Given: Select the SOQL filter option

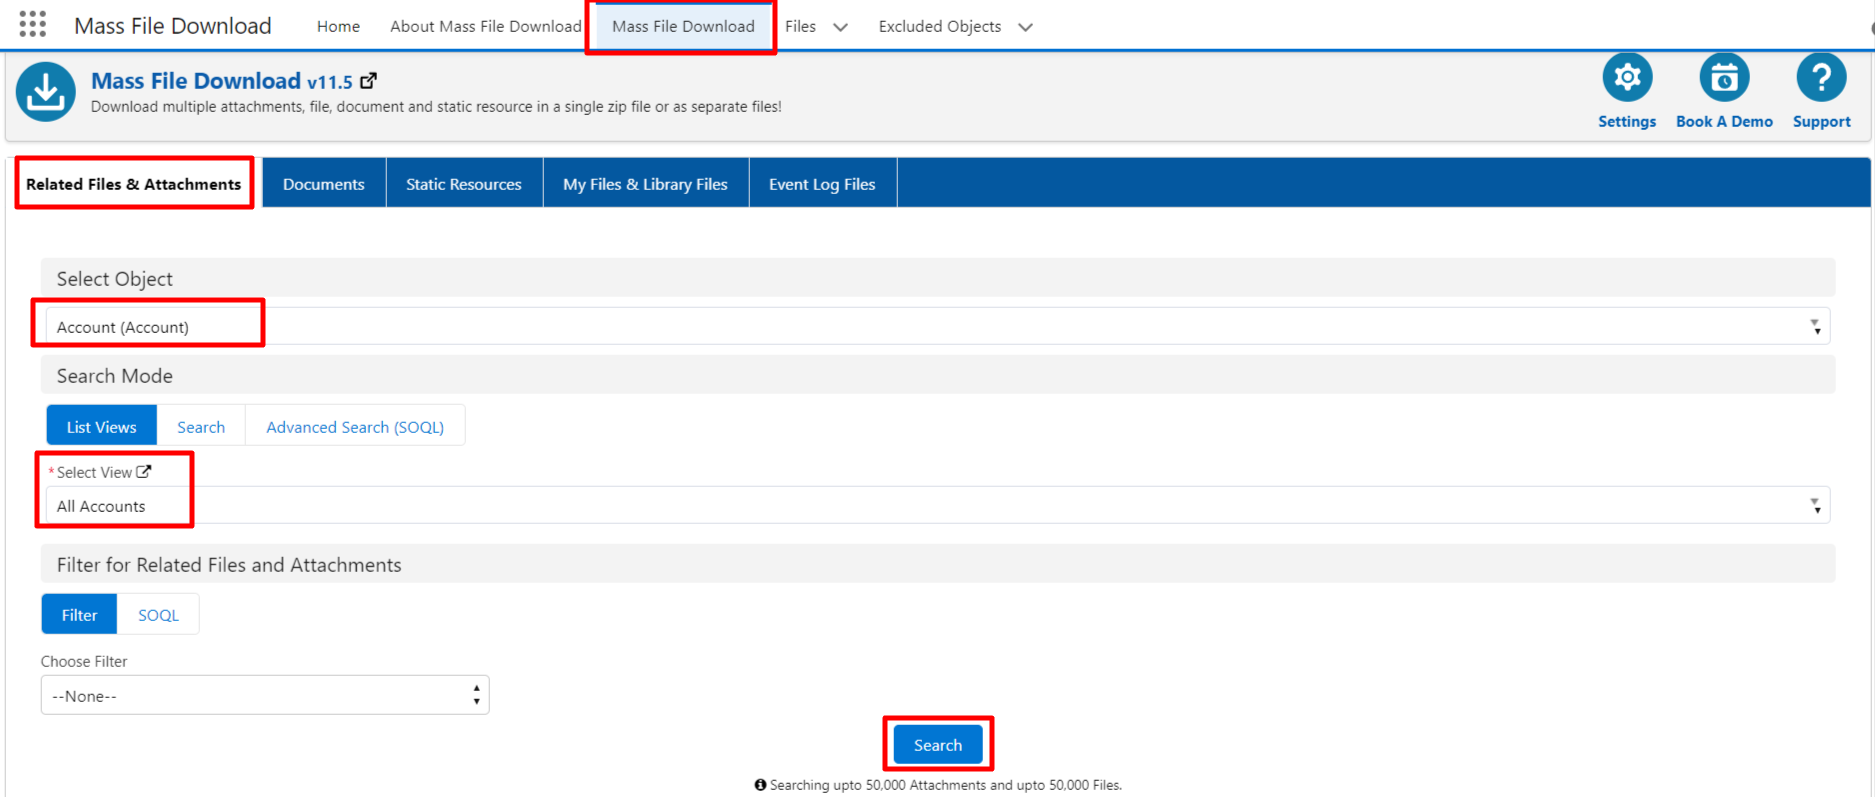Looking at the screenshot, I should coord(158,615).
